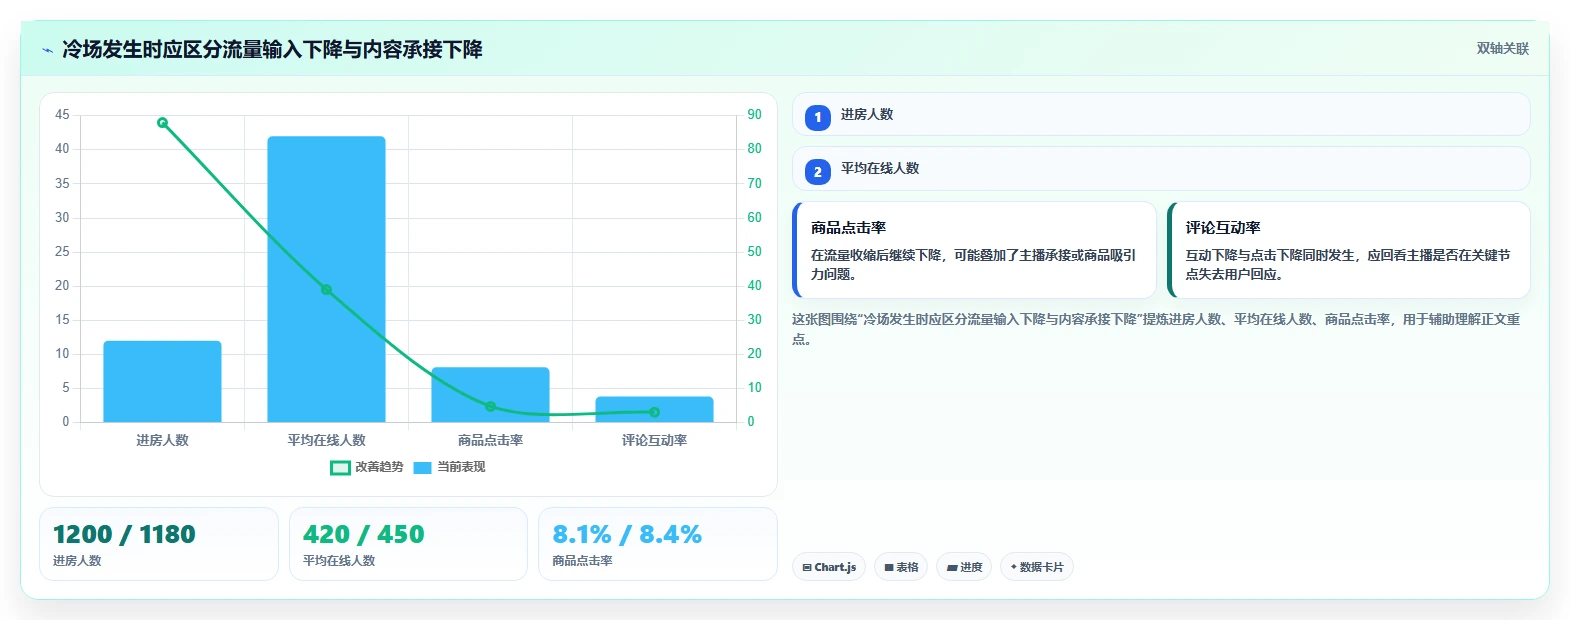This screenshot has height=620, width=1570.
Task: Toggle the 改善趋势 legend entry
Action: click(367, 467)
